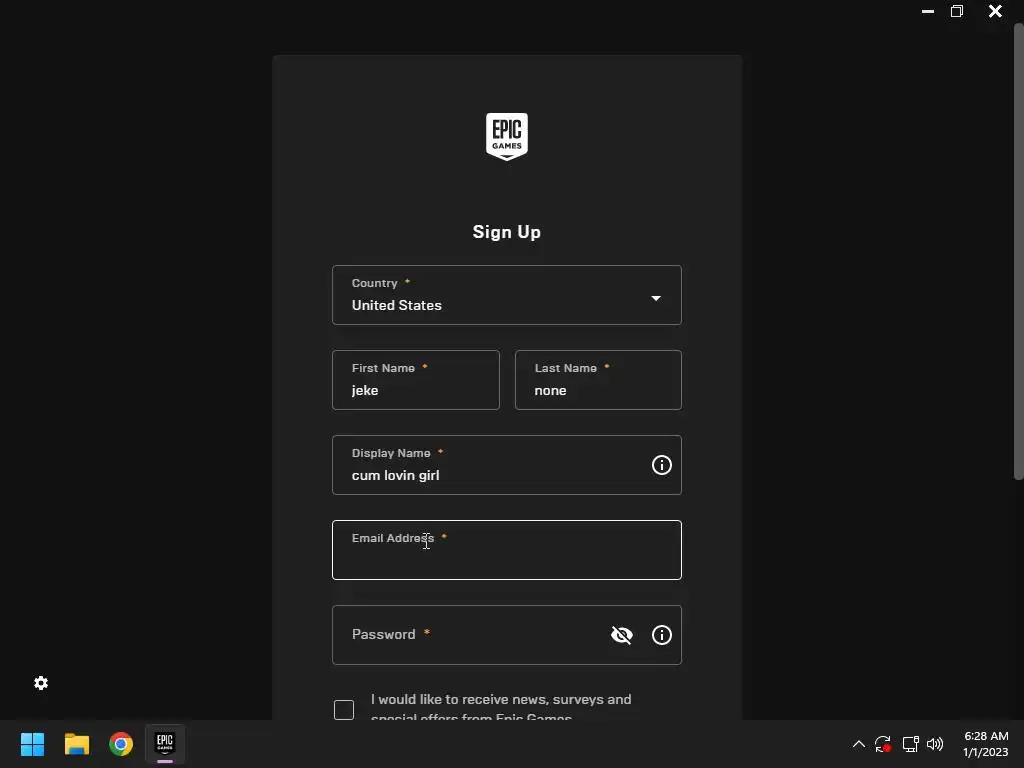Screen dimensions: 1024x768
Task: Toggle password visibility eye icon
Action: pyautogui.click(x=622, y=635)
